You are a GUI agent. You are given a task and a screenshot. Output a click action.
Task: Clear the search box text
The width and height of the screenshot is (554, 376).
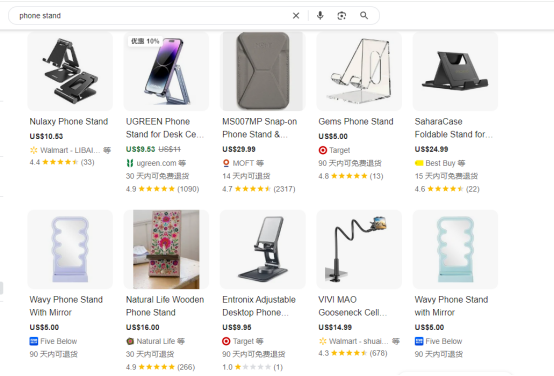(x=296, y=16)
